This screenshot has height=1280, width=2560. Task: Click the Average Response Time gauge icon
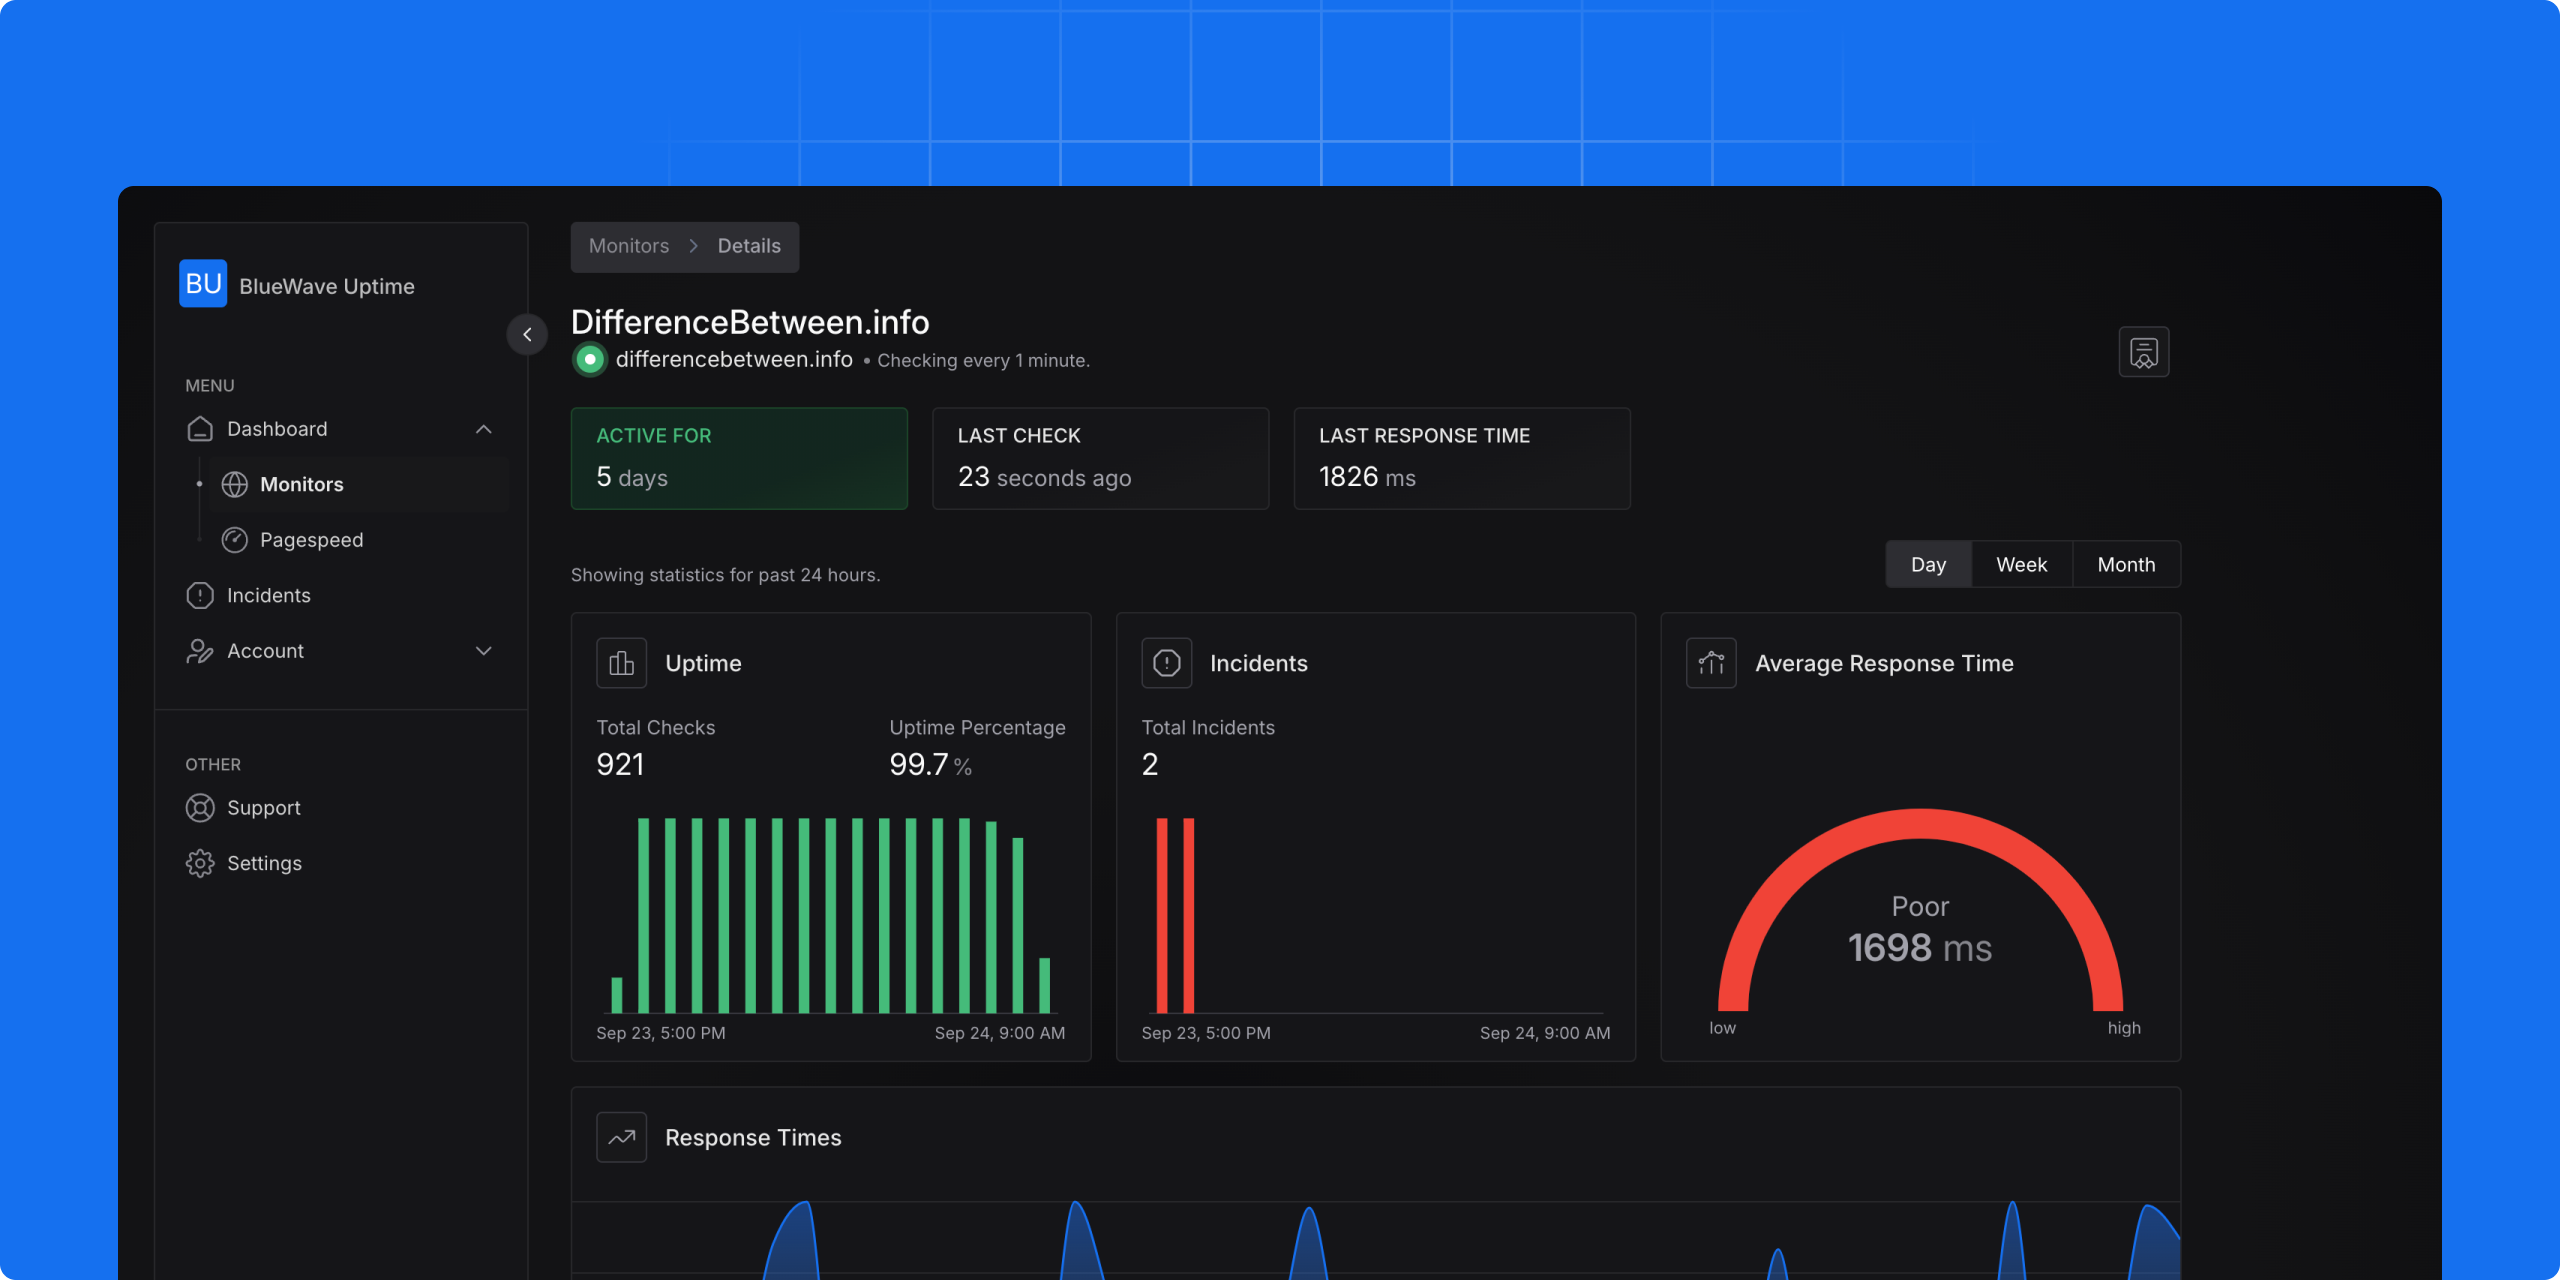click(x=1709, y=663)
